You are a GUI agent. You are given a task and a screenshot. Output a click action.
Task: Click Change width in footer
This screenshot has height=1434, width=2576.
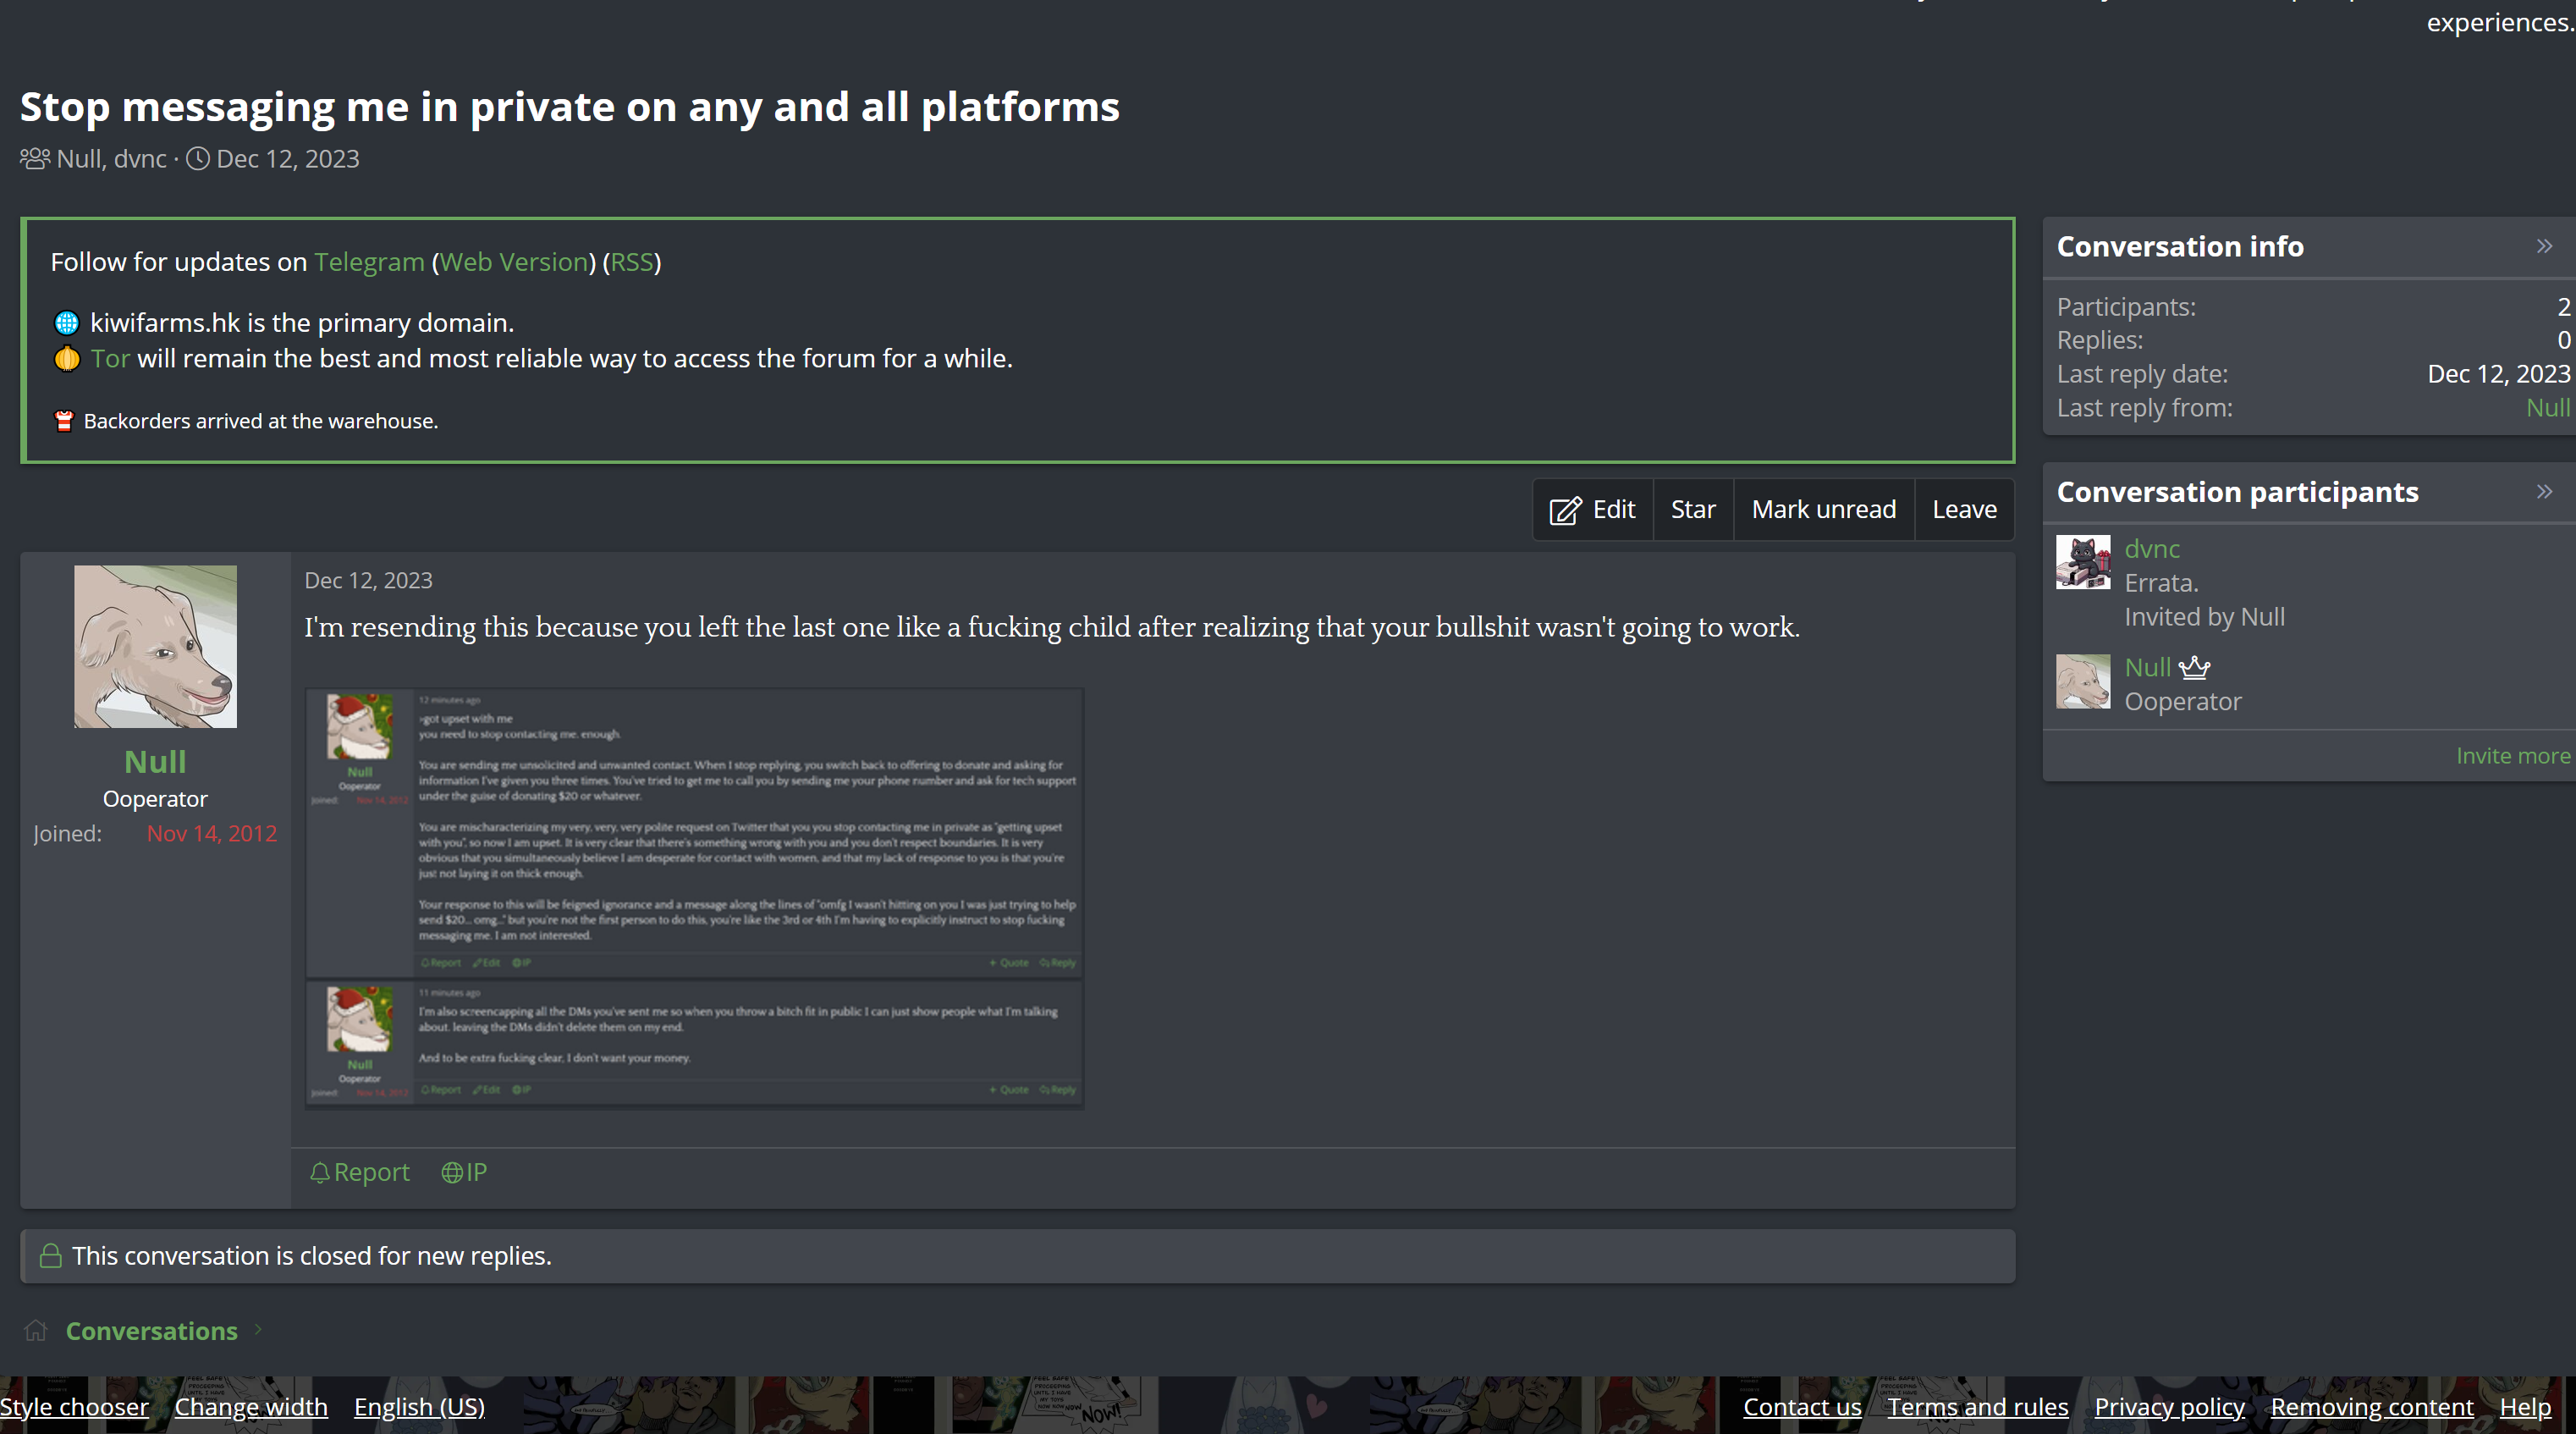[251, 1407]
